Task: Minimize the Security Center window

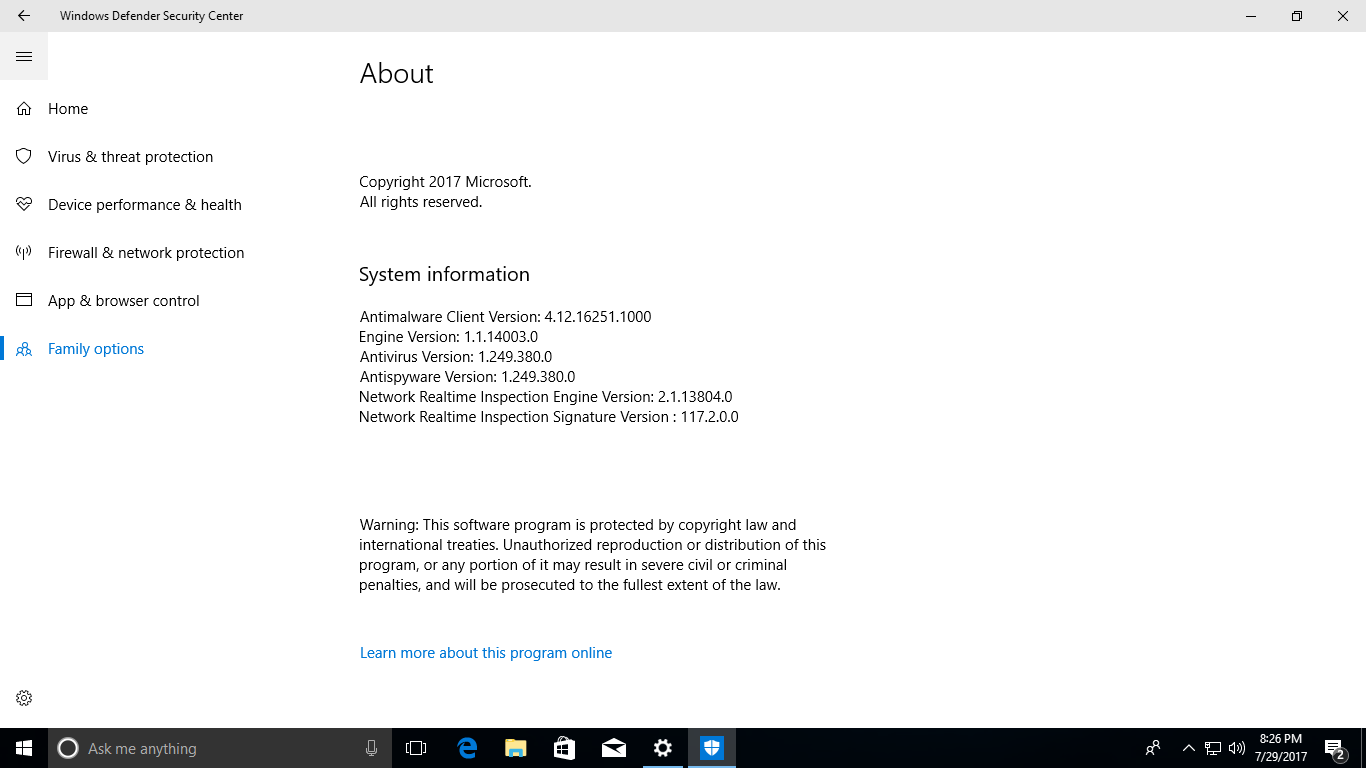Action: (1251, 16)
